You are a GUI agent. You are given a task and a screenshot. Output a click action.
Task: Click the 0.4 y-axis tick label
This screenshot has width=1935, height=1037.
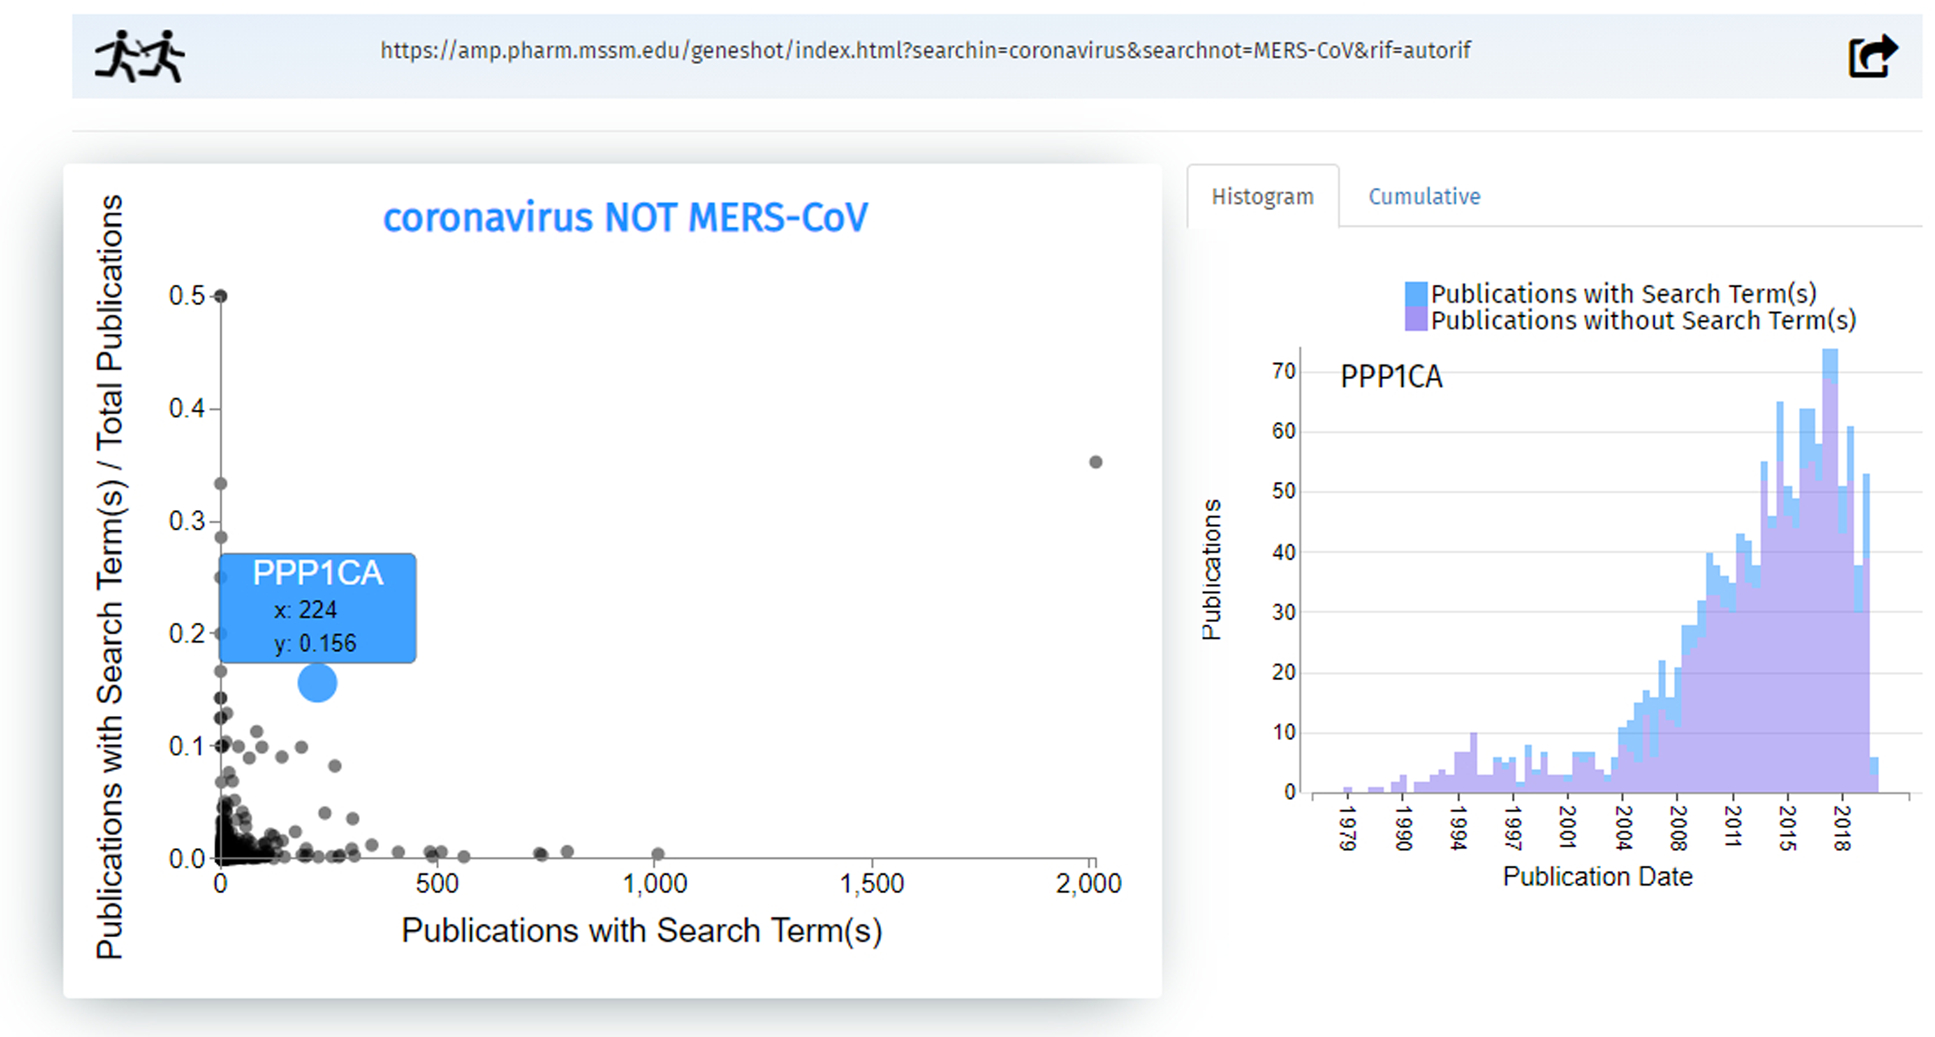(186, 409)
